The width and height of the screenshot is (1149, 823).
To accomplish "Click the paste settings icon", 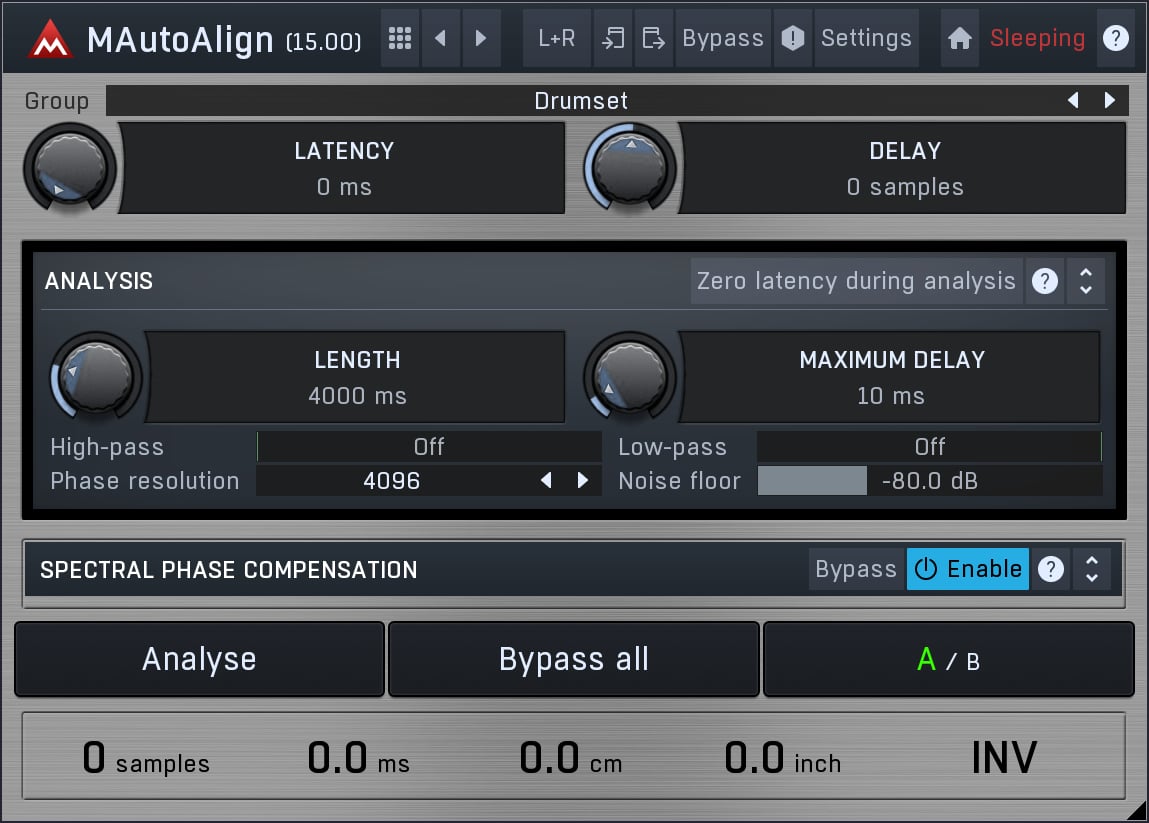I will (654, 39).
